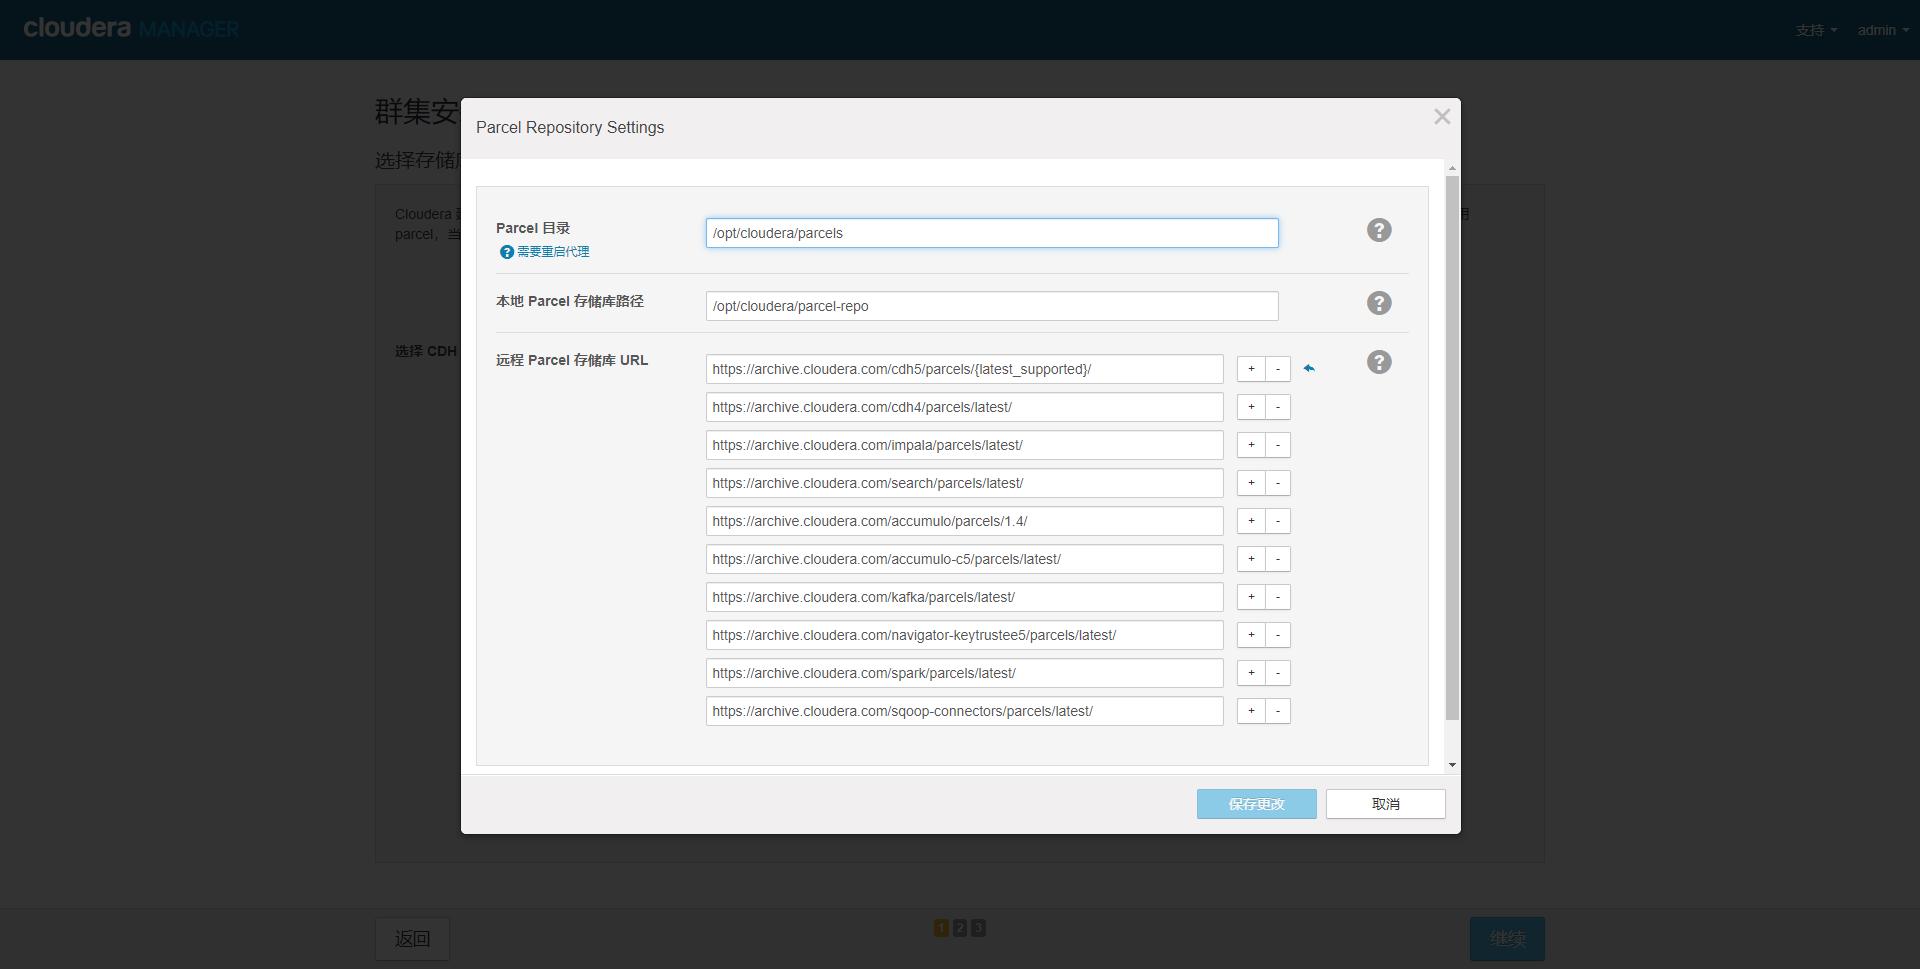Viewport: 1920px width, 969px height.
Task: Click the 取消 button
Action: [x=1385, y=804]
